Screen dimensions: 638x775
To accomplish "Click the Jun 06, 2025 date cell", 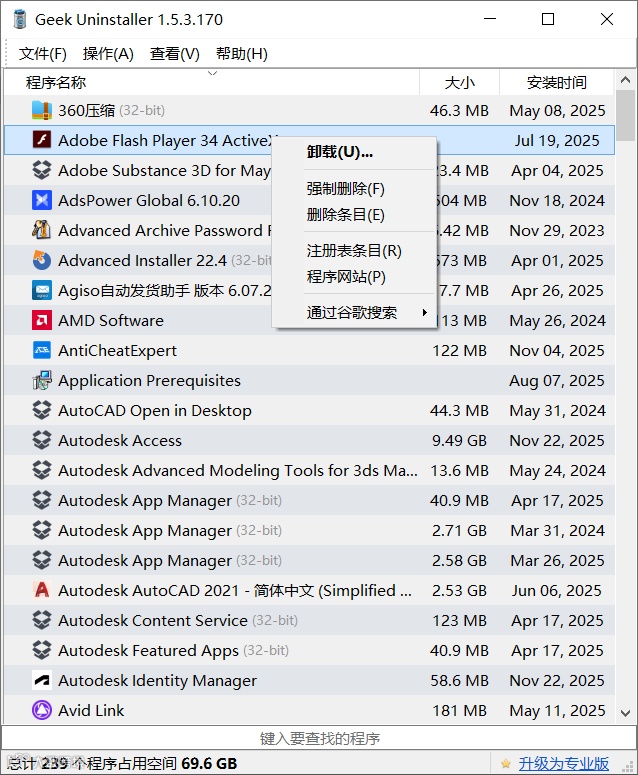I will (x=557, y=591).
